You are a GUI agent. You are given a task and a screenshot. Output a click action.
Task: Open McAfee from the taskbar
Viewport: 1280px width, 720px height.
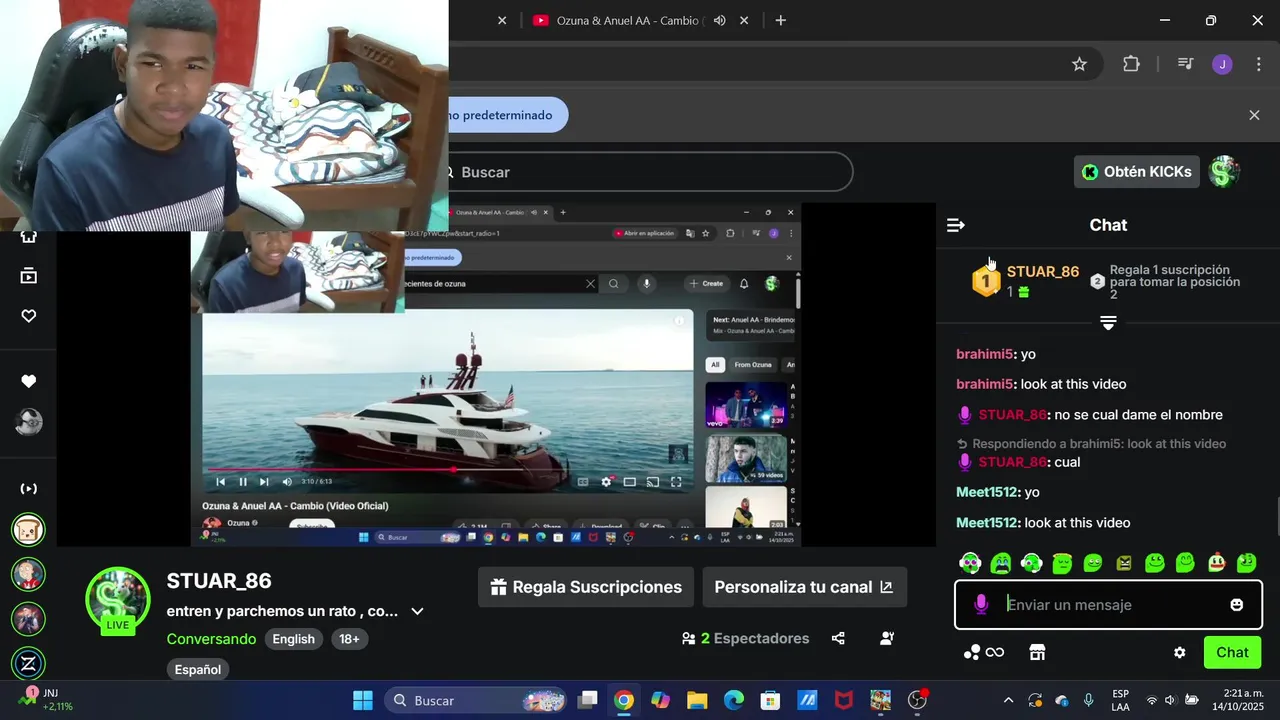coord(844,700)
